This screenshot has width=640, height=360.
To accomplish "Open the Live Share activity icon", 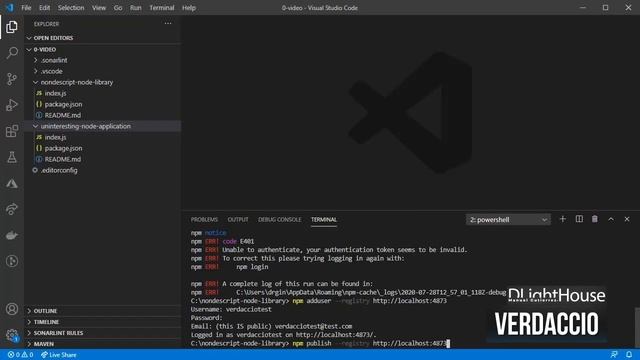I will click(x=12, y=209).
